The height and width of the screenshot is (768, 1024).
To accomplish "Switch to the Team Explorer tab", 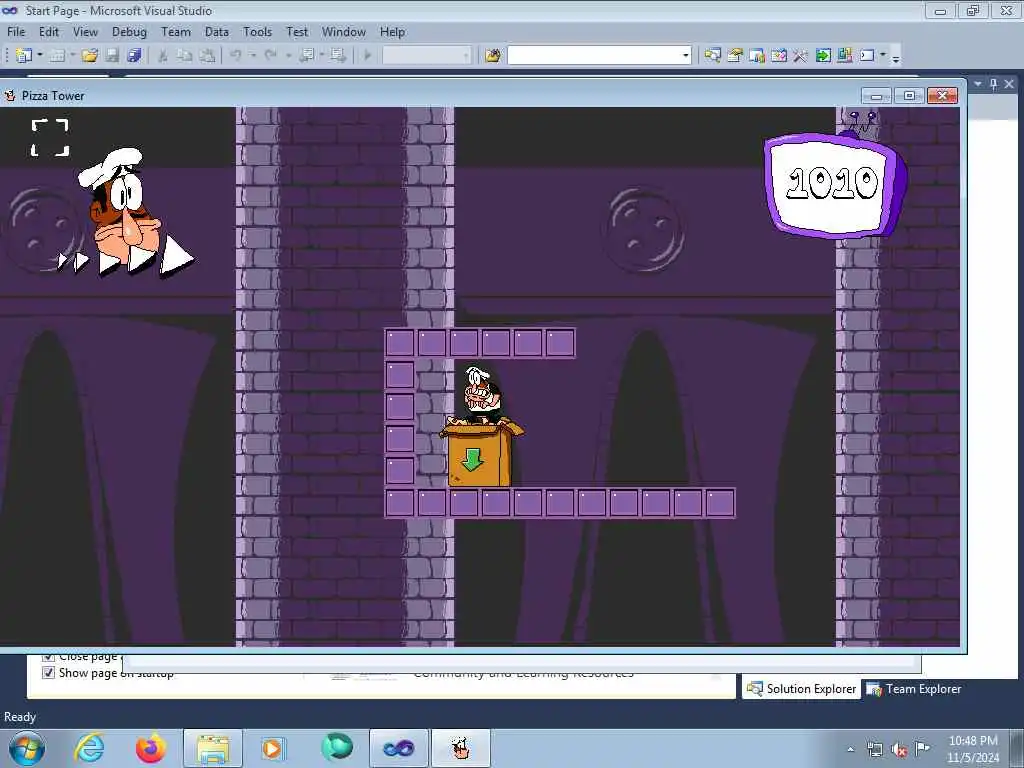I will [x=913, y=689].
